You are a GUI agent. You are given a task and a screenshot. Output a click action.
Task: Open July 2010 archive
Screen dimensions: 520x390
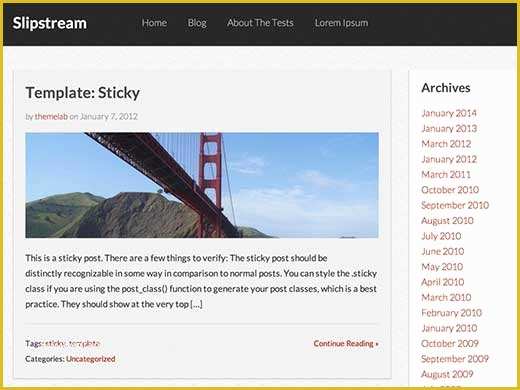pos(441,236)
